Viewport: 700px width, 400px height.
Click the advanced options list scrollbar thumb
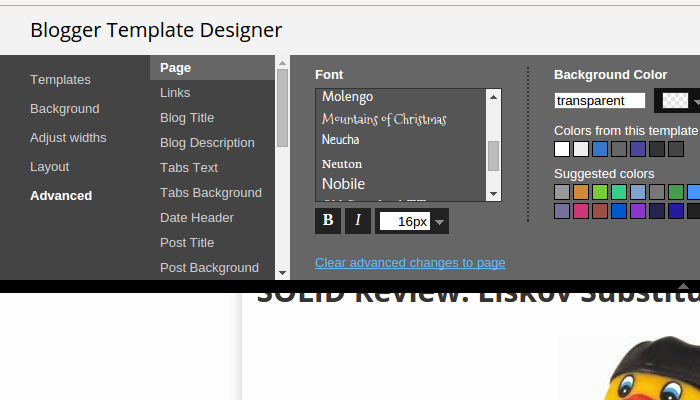[282, 108]
